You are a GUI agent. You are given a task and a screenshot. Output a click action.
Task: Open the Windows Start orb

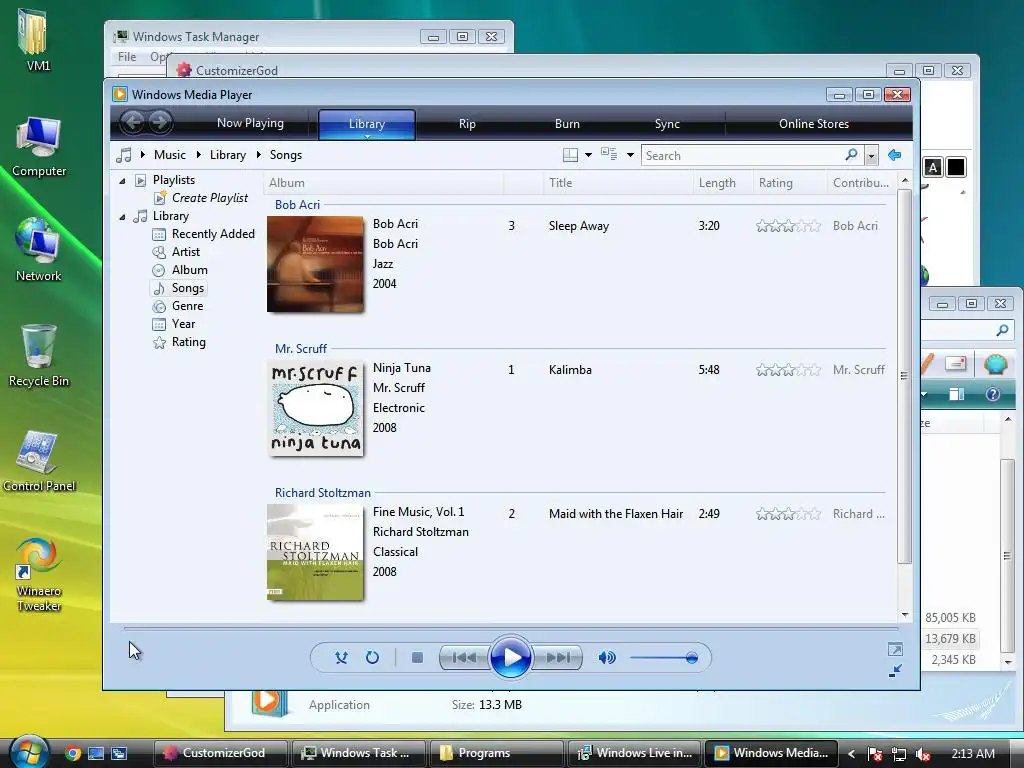click(27, 752)
